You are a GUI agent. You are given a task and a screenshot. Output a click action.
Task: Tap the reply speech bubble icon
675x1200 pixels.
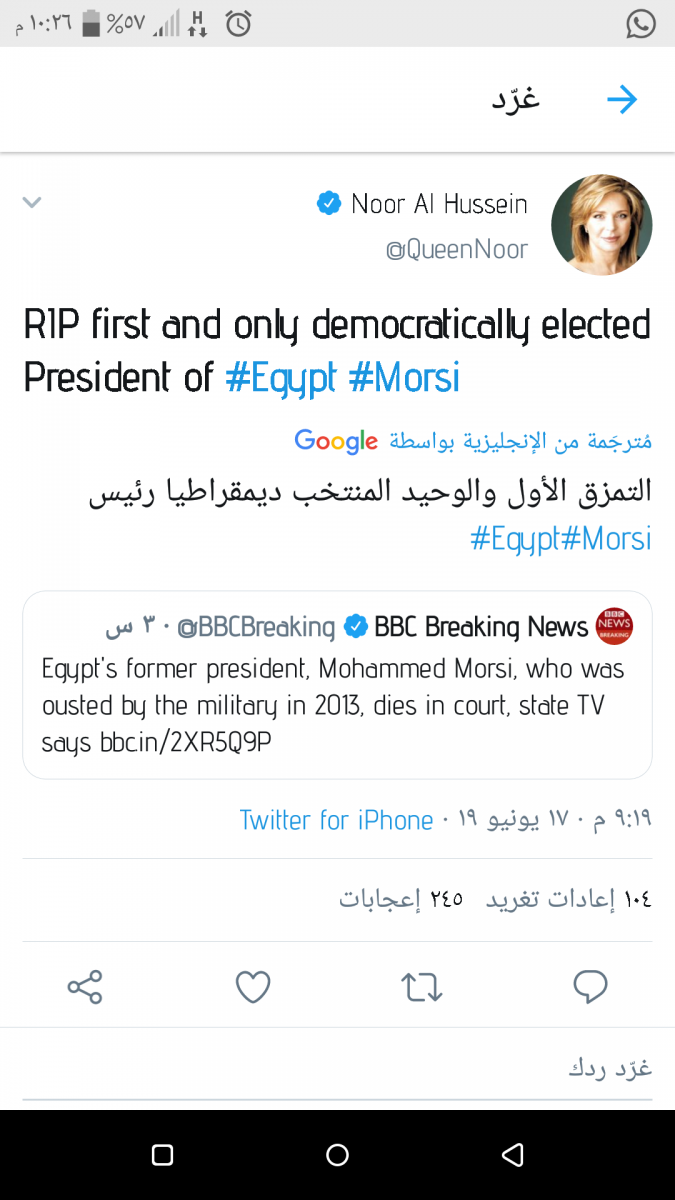tap(590, 987)
